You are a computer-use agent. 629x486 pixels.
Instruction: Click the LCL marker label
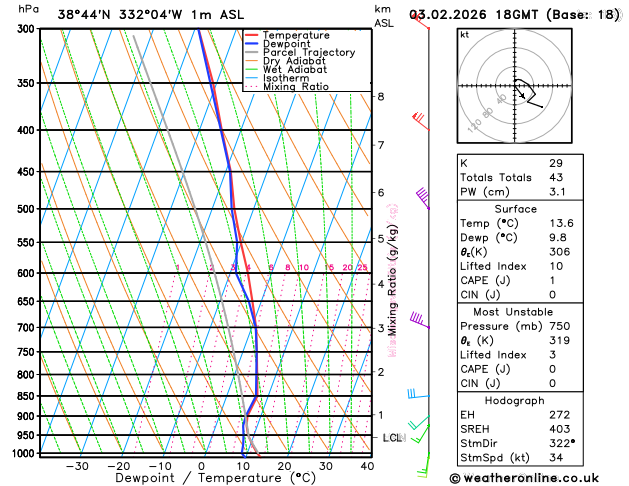[394, 437]
